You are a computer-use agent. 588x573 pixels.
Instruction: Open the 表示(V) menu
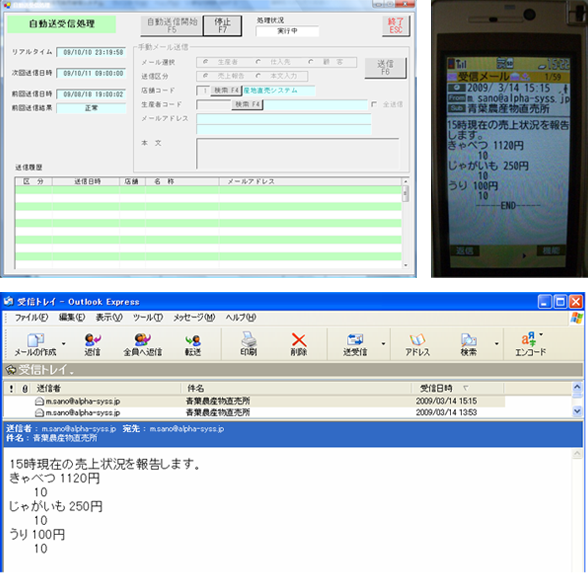coord(109,318)
